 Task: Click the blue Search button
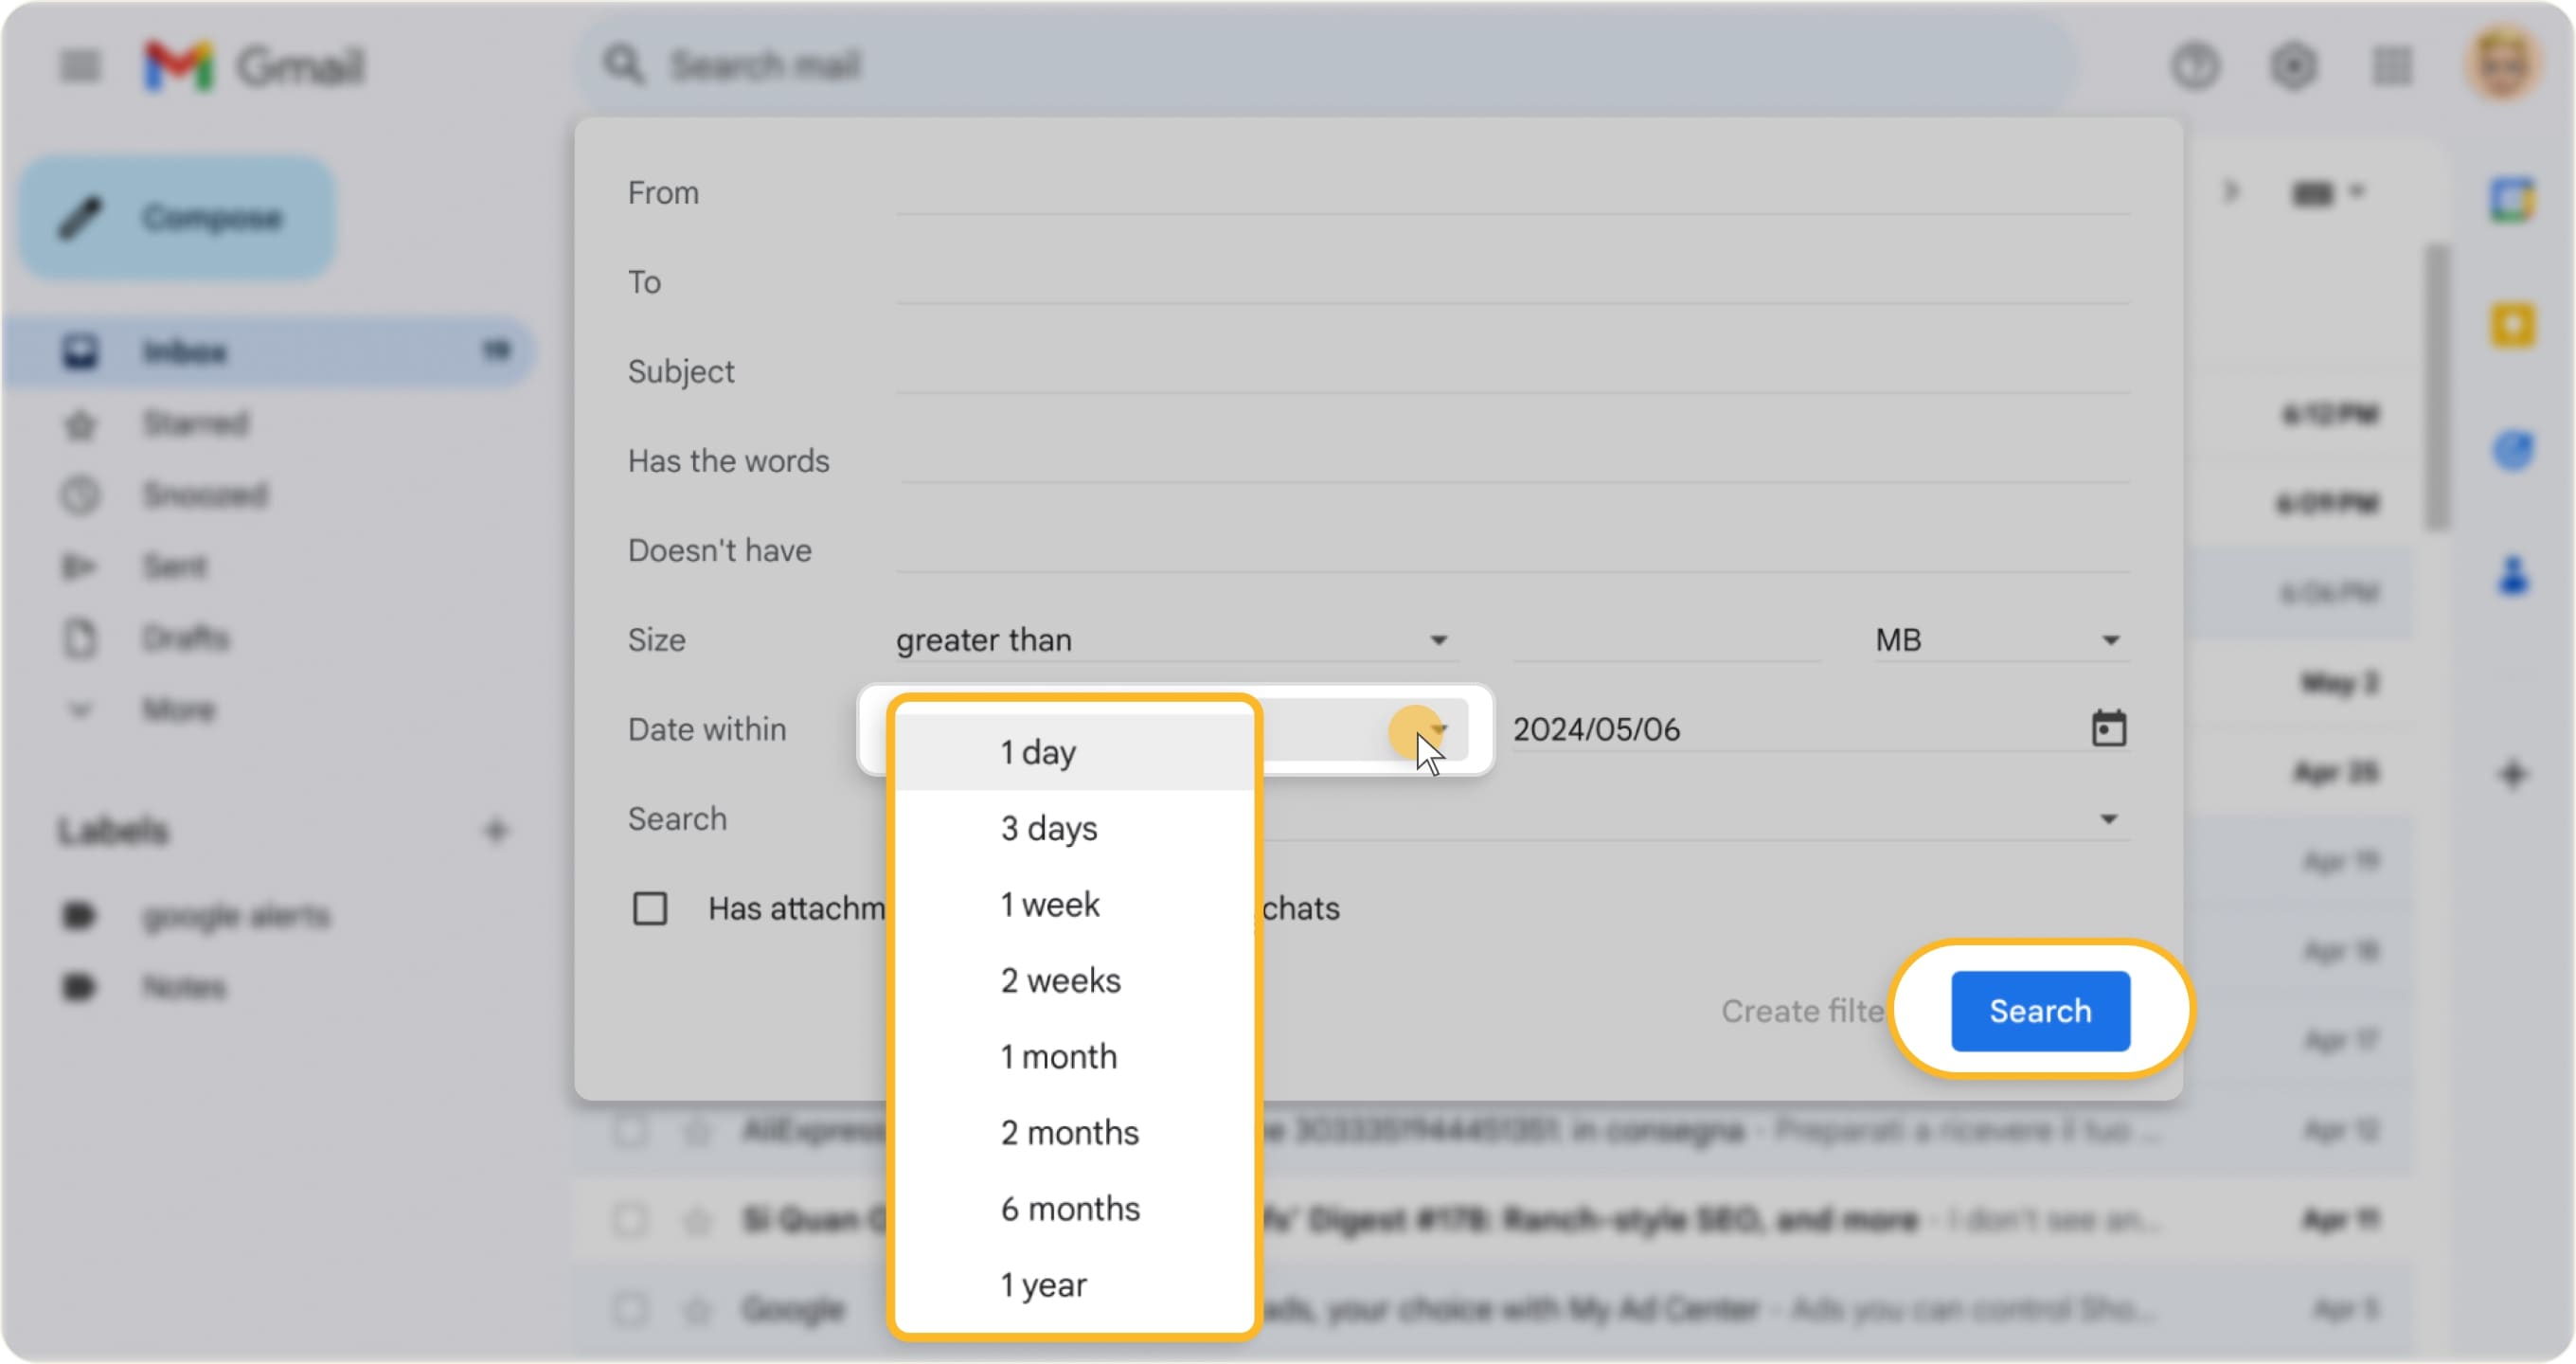point(2040,1010)
